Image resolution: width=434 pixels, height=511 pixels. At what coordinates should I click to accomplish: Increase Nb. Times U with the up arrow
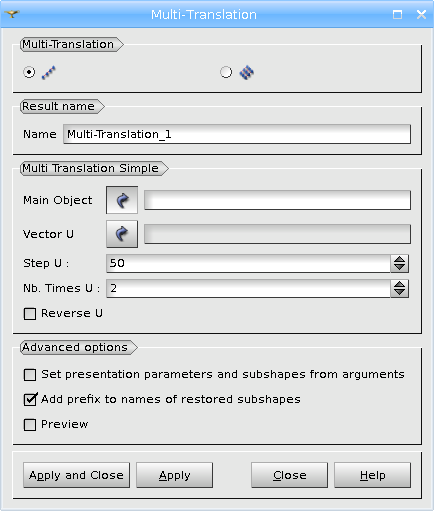[399, 284]
